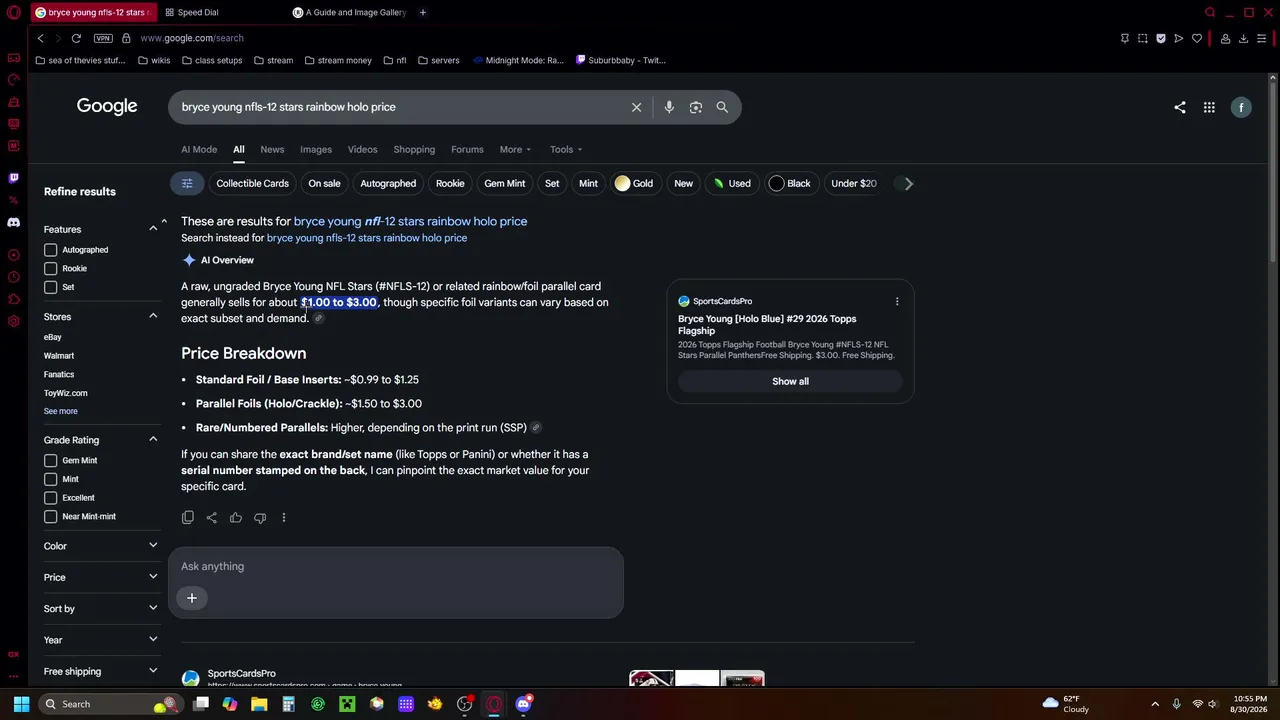The height and width of the screenshot is (720, 1280).
Task: Apply the Collectible Cards filter chip
Action: (252, 183)
